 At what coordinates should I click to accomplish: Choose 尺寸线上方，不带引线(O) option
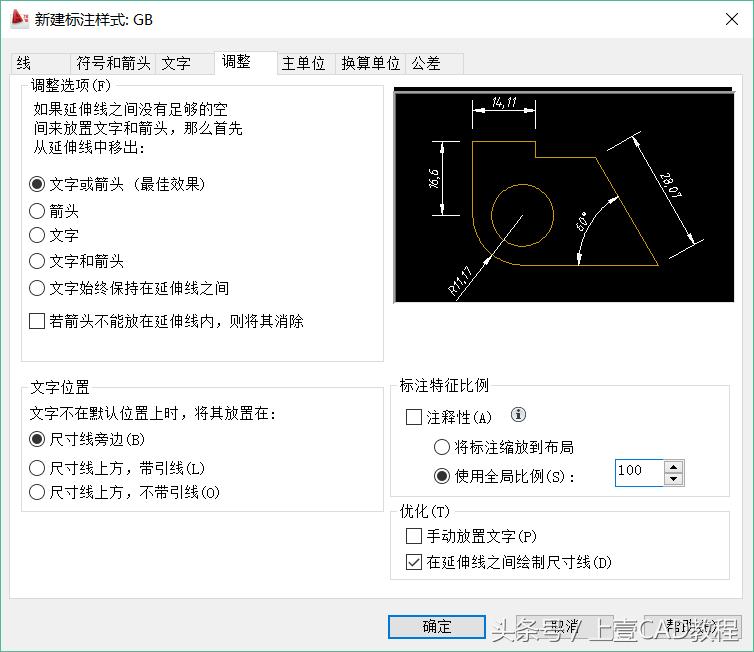click(125, 492)
